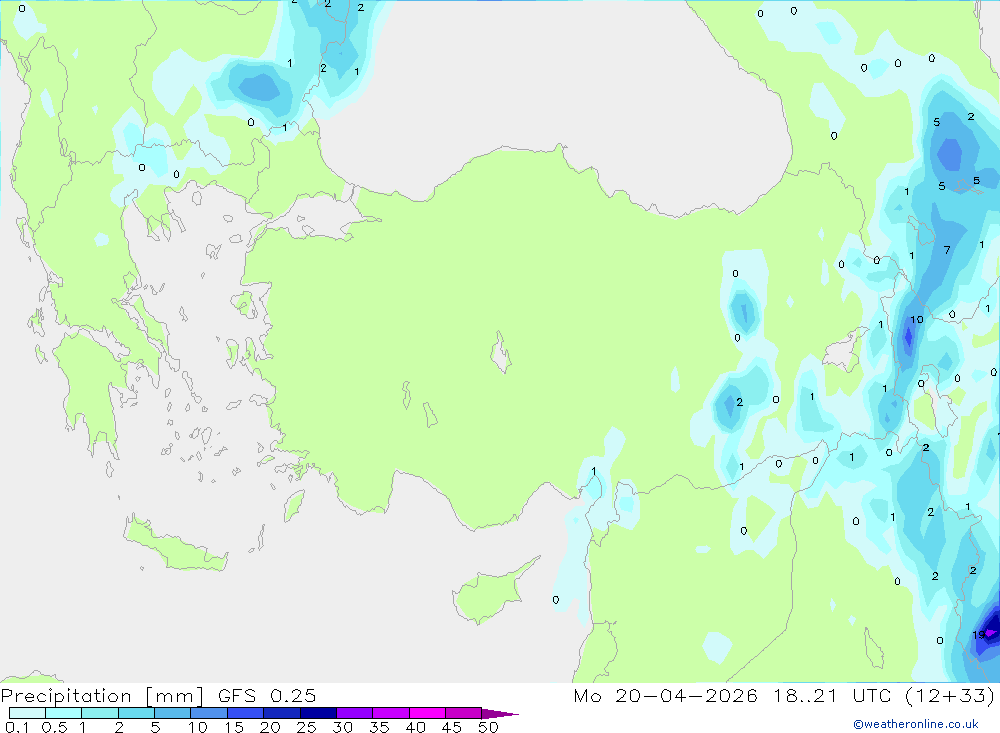Click the 10–15 mm legend color box
The image size is (1000, 733).
[x=209, y=713]
